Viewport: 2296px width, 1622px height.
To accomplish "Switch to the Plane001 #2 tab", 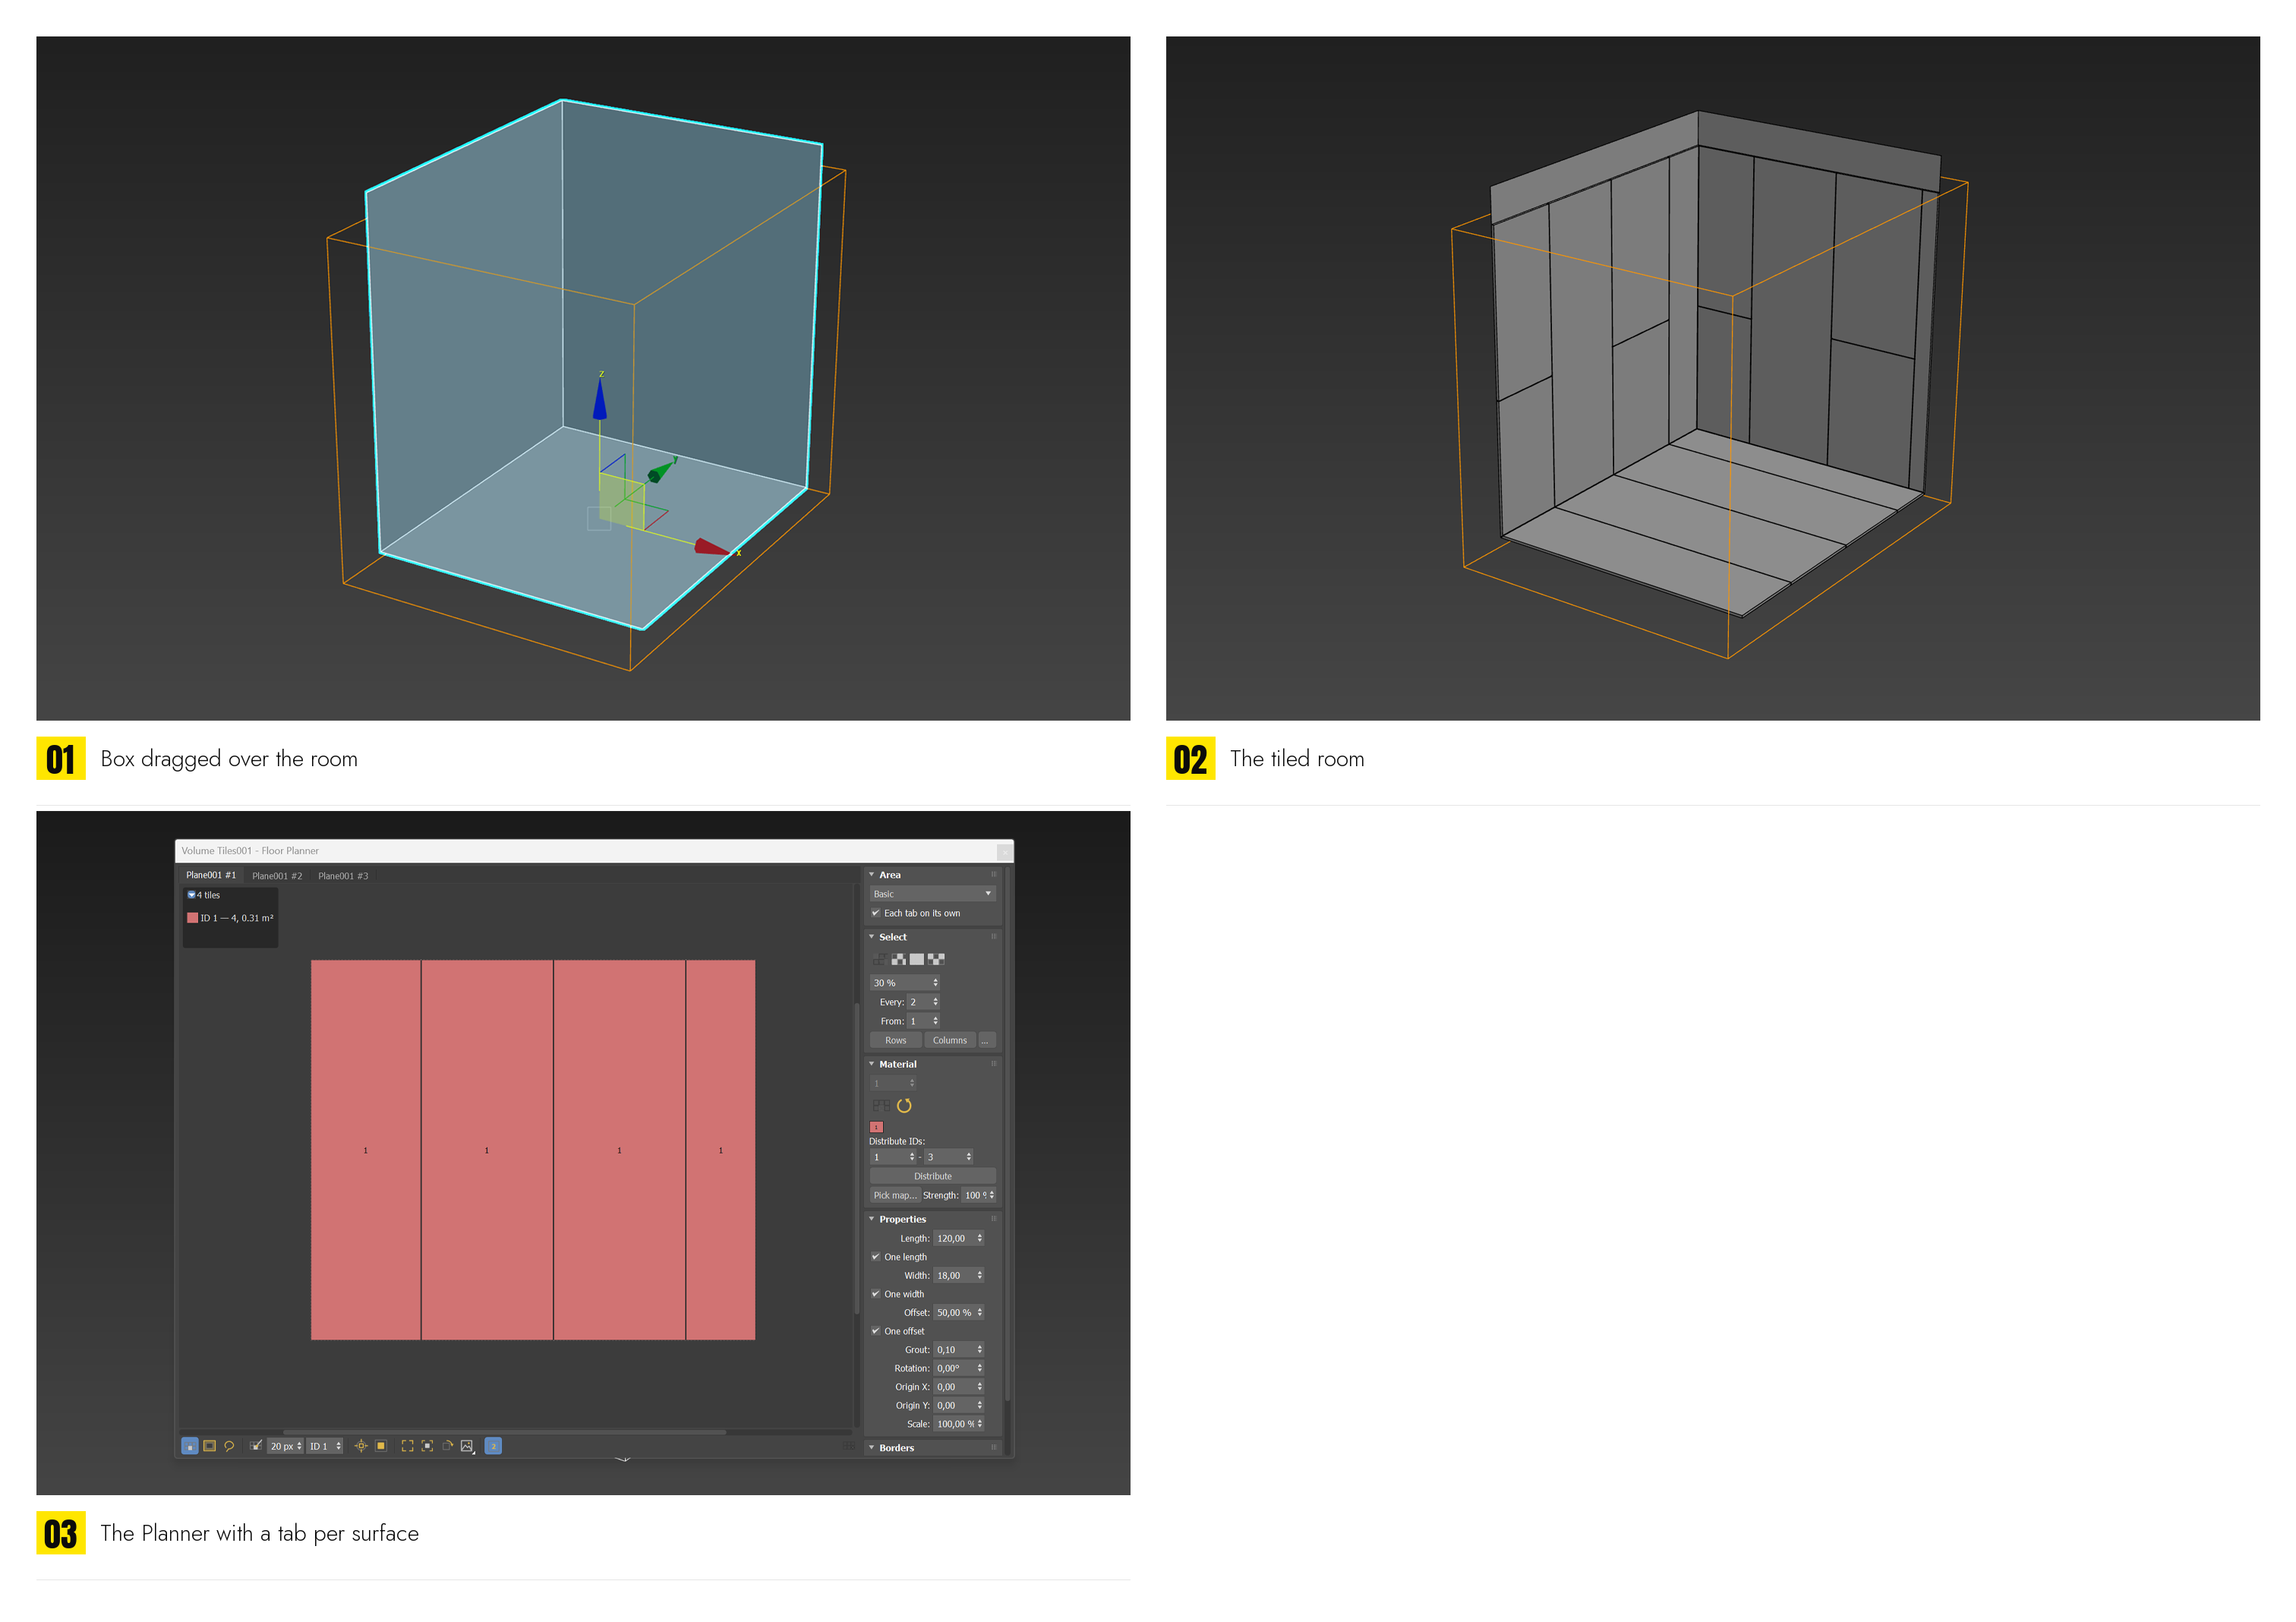I will point(277,876).
